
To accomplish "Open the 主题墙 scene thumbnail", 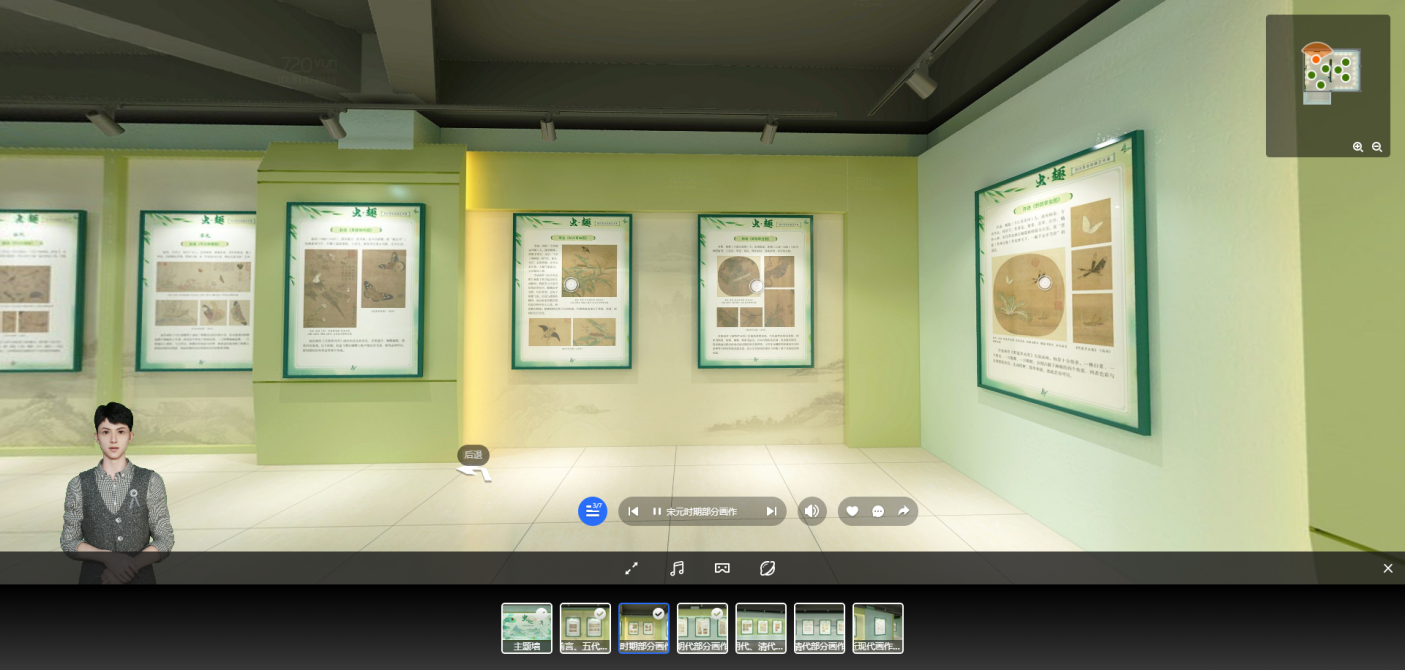I will tap(526, 628).
